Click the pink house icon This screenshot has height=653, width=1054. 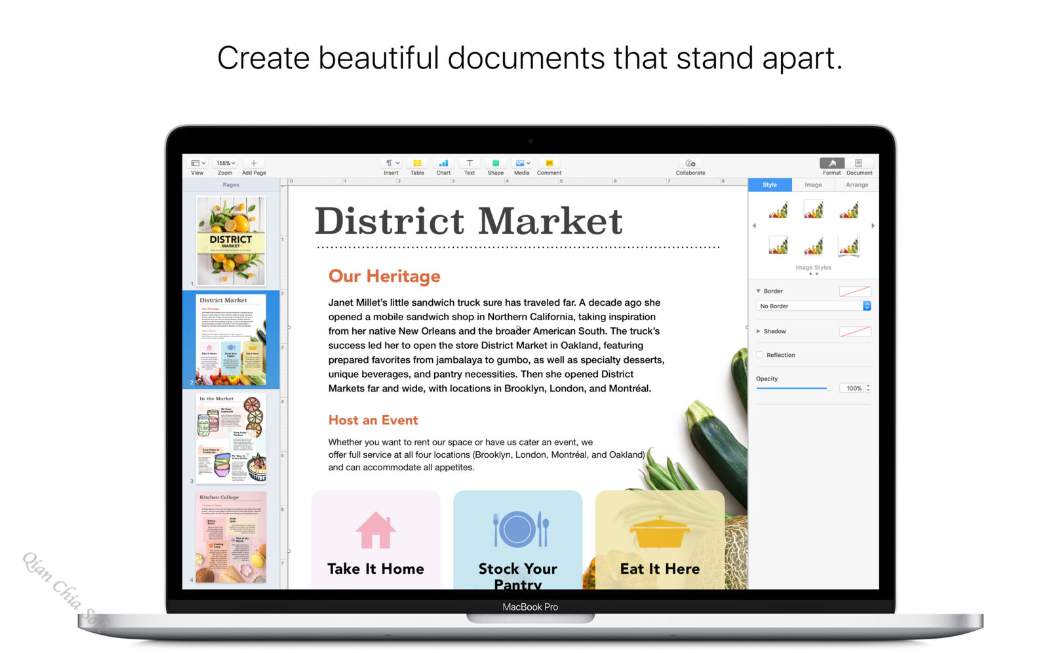376,530
